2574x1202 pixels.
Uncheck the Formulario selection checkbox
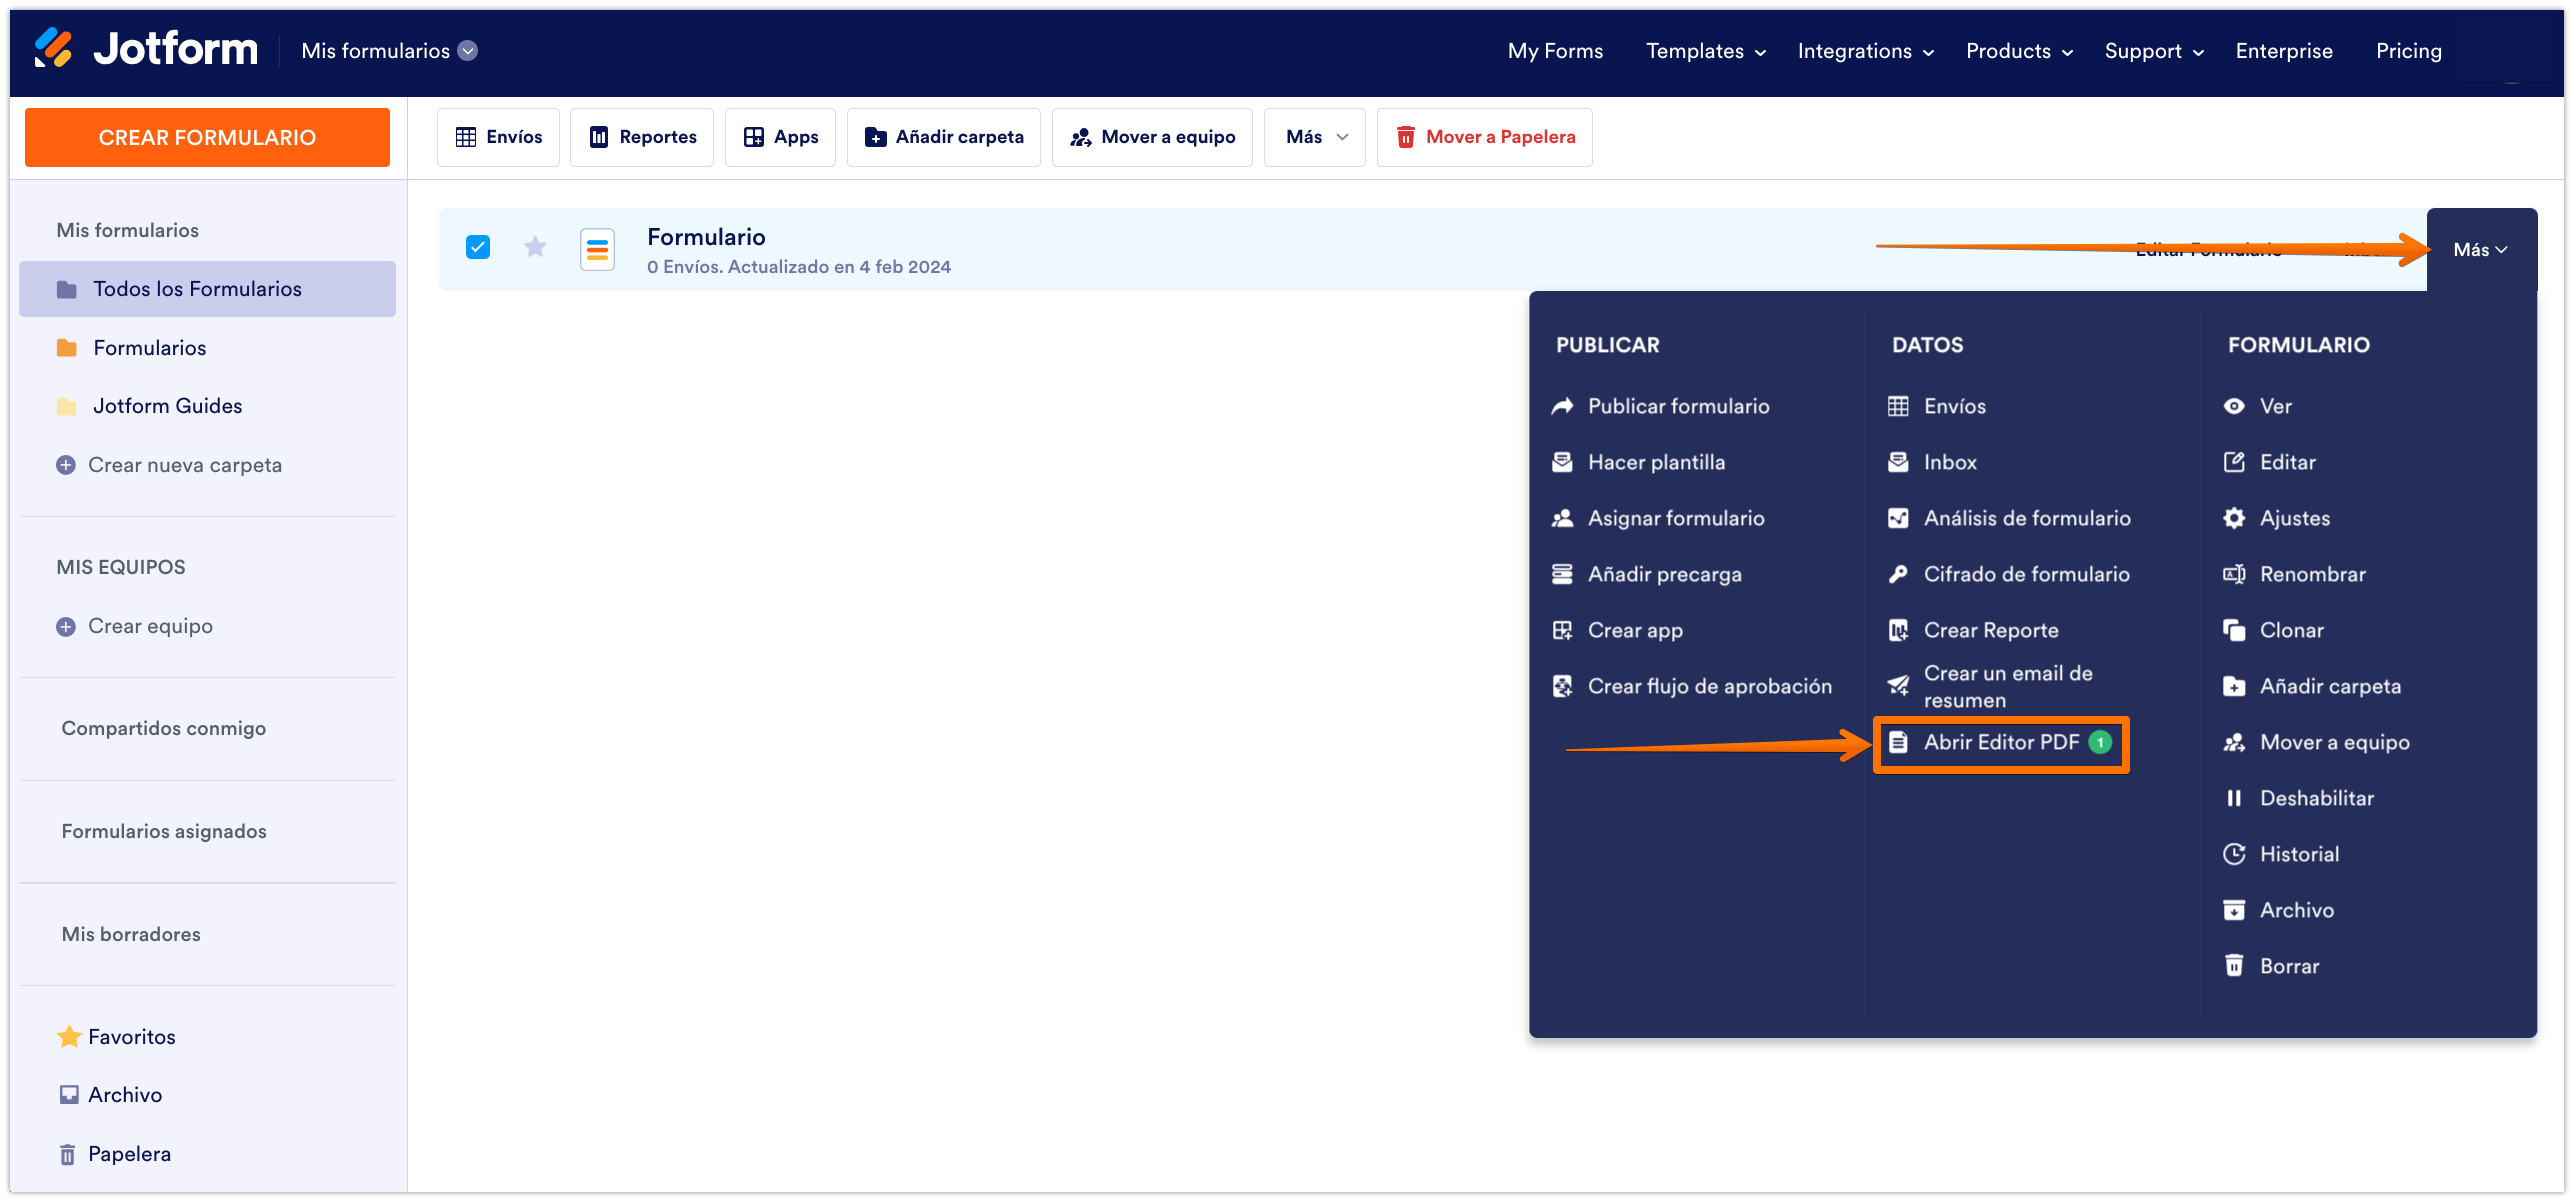[x=478, y=247]
